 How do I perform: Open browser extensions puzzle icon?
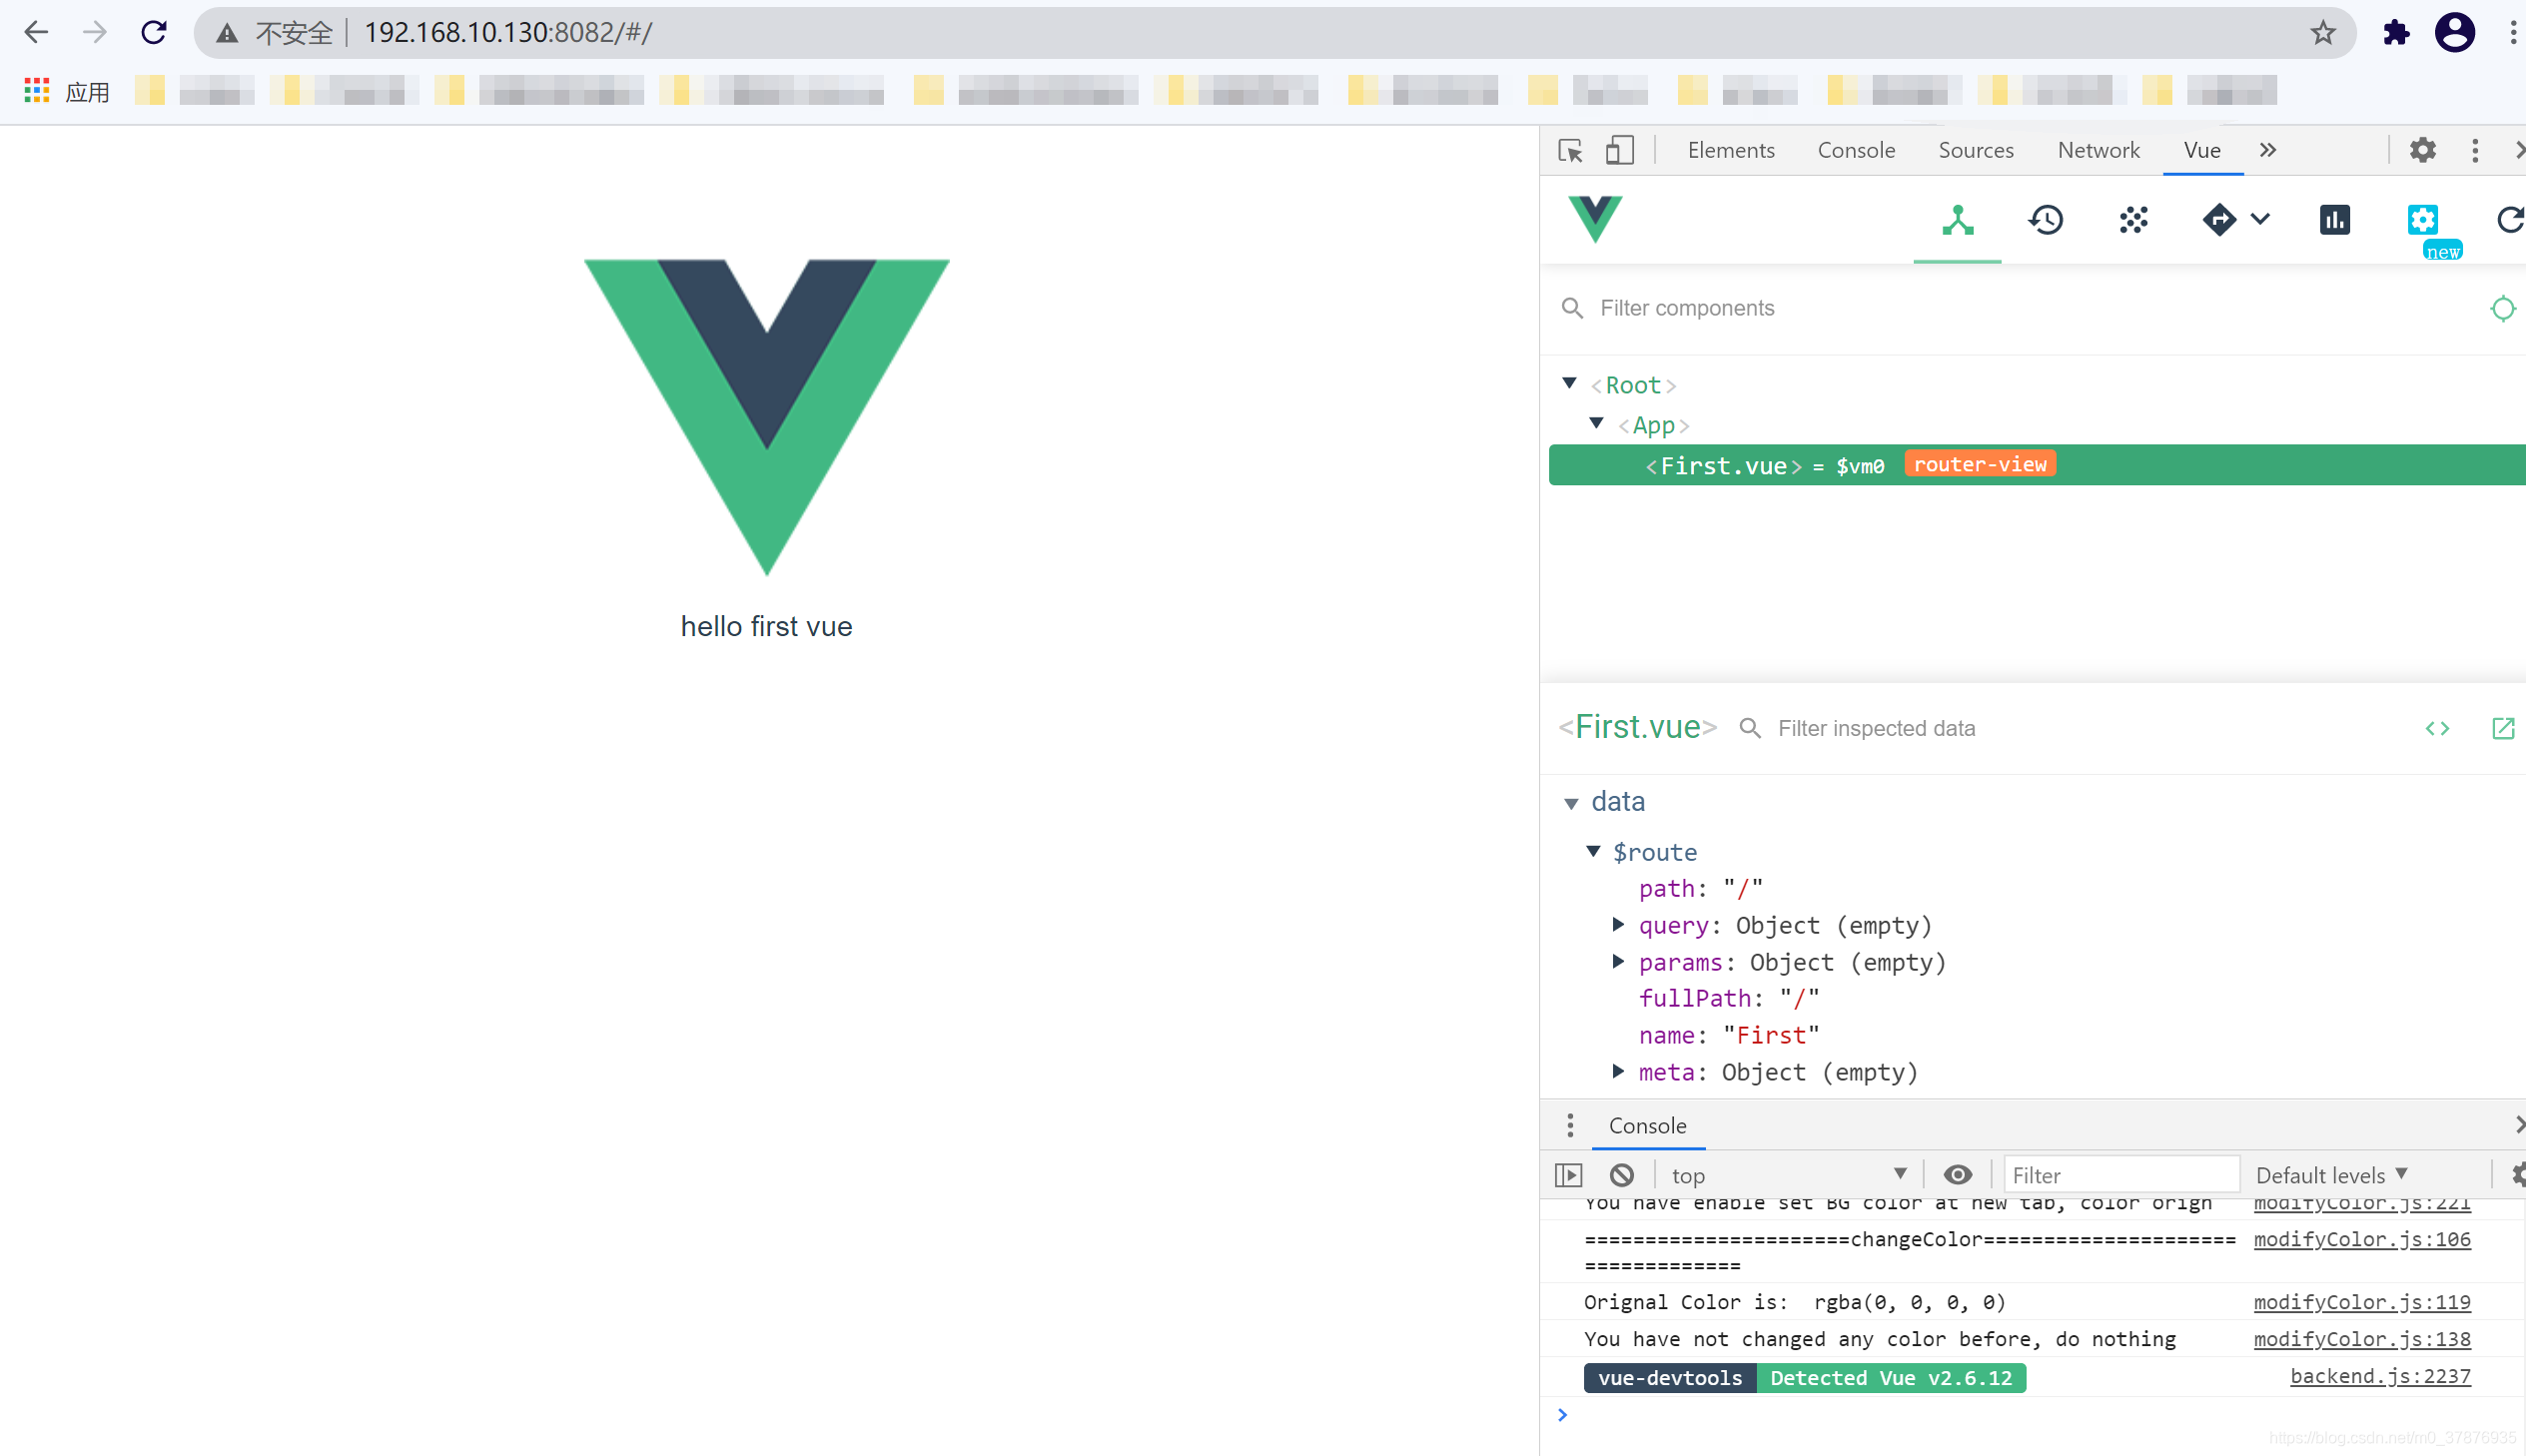(x=2396, y=33)
